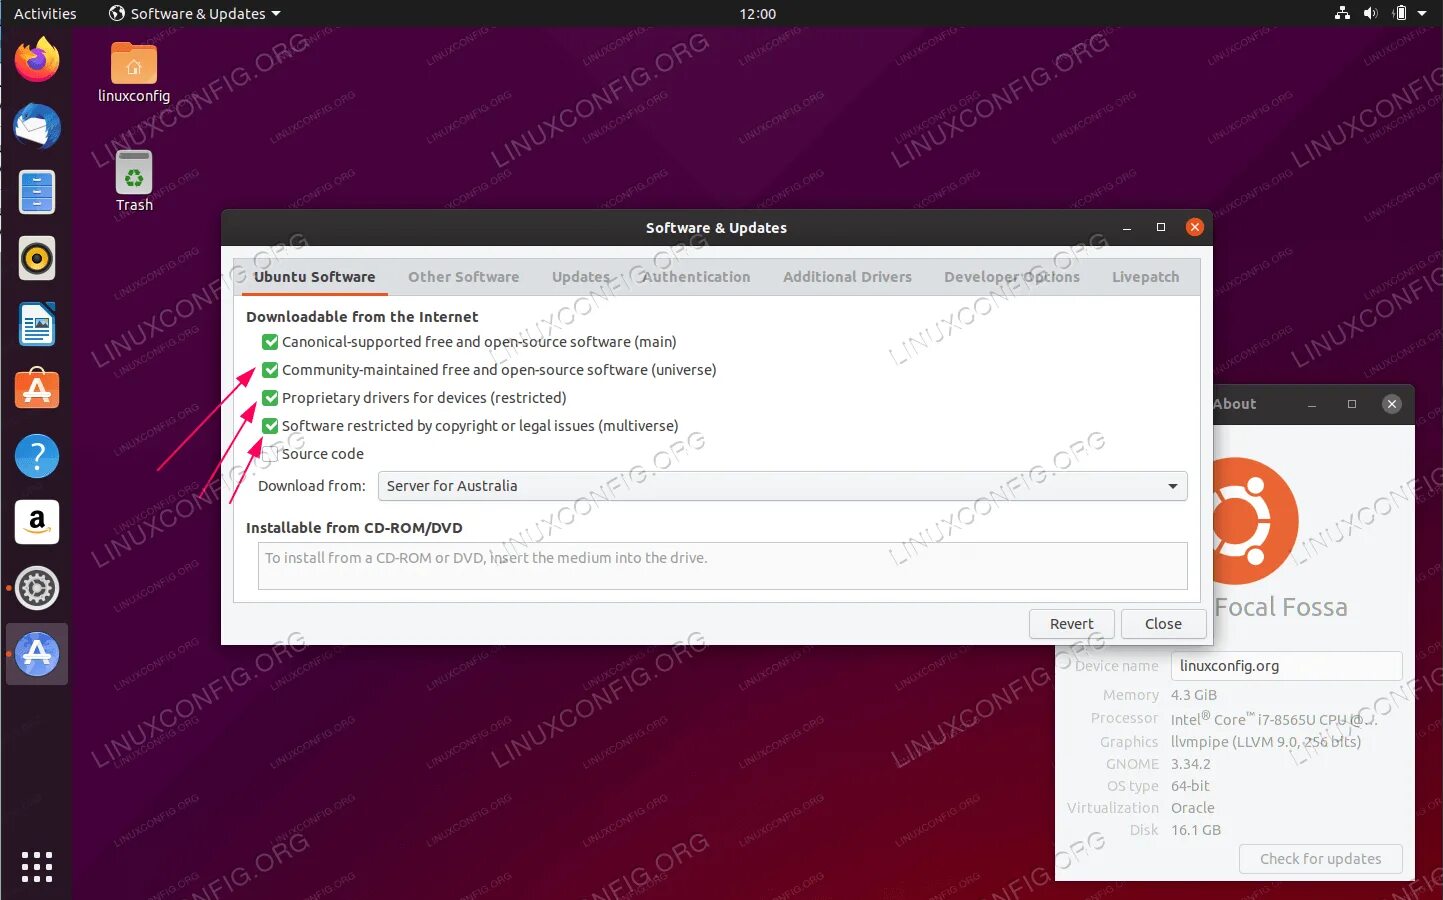Click the llvmpipe graphics value
This screenshot has width=1443, height=900.
coord(1266,742)
